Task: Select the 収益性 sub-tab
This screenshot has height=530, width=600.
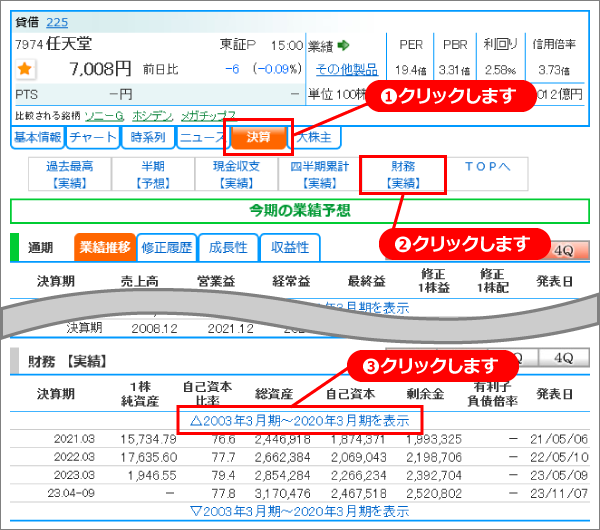Action: point(290,248)
